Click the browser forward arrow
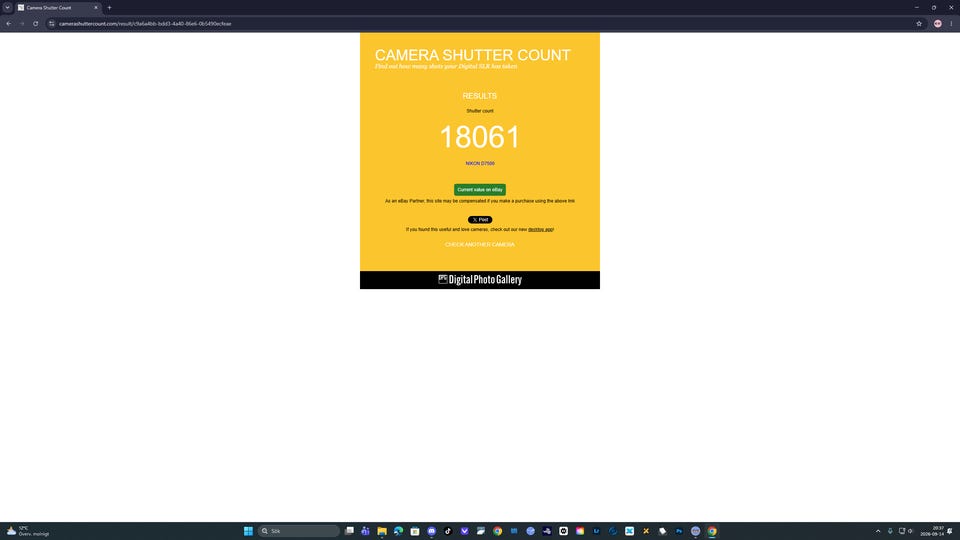The width and height of the screenshot is (960, 540). coord(22,24)
